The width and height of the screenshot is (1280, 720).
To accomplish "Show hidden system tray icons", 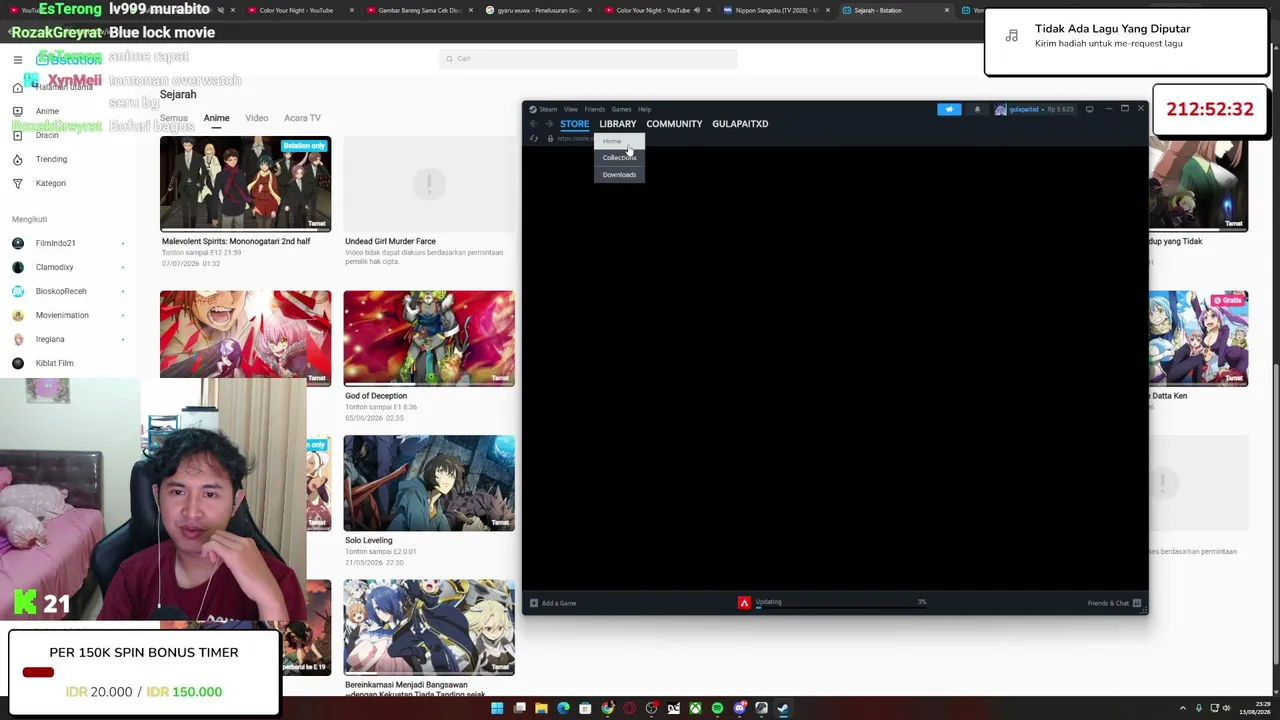I will [1183, 708].
